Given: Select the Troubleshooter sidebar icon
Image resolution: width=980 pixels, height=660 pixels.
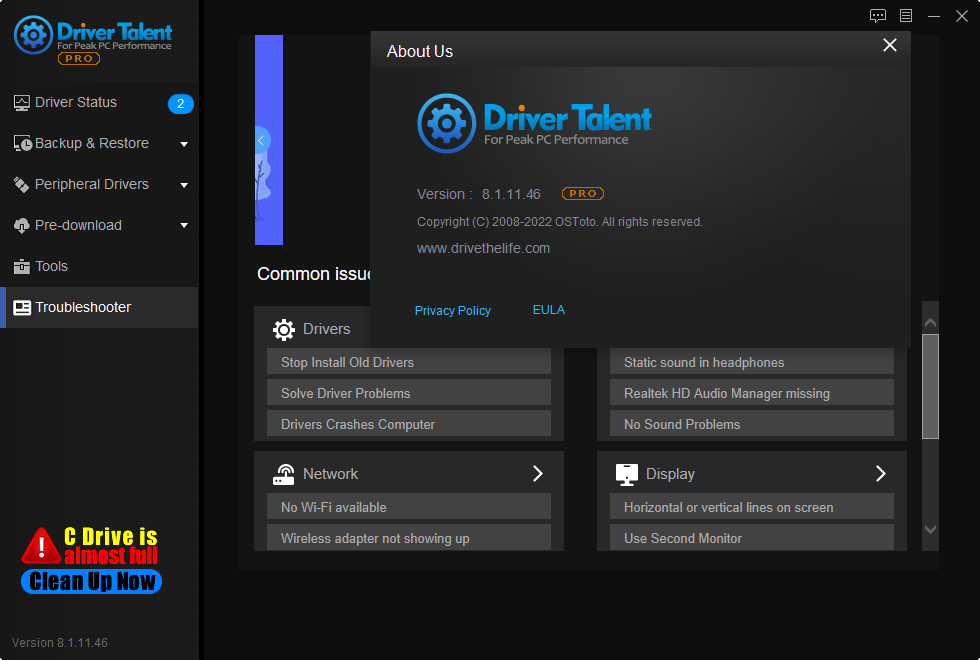Looking at the screenshot, I should 22,307.
